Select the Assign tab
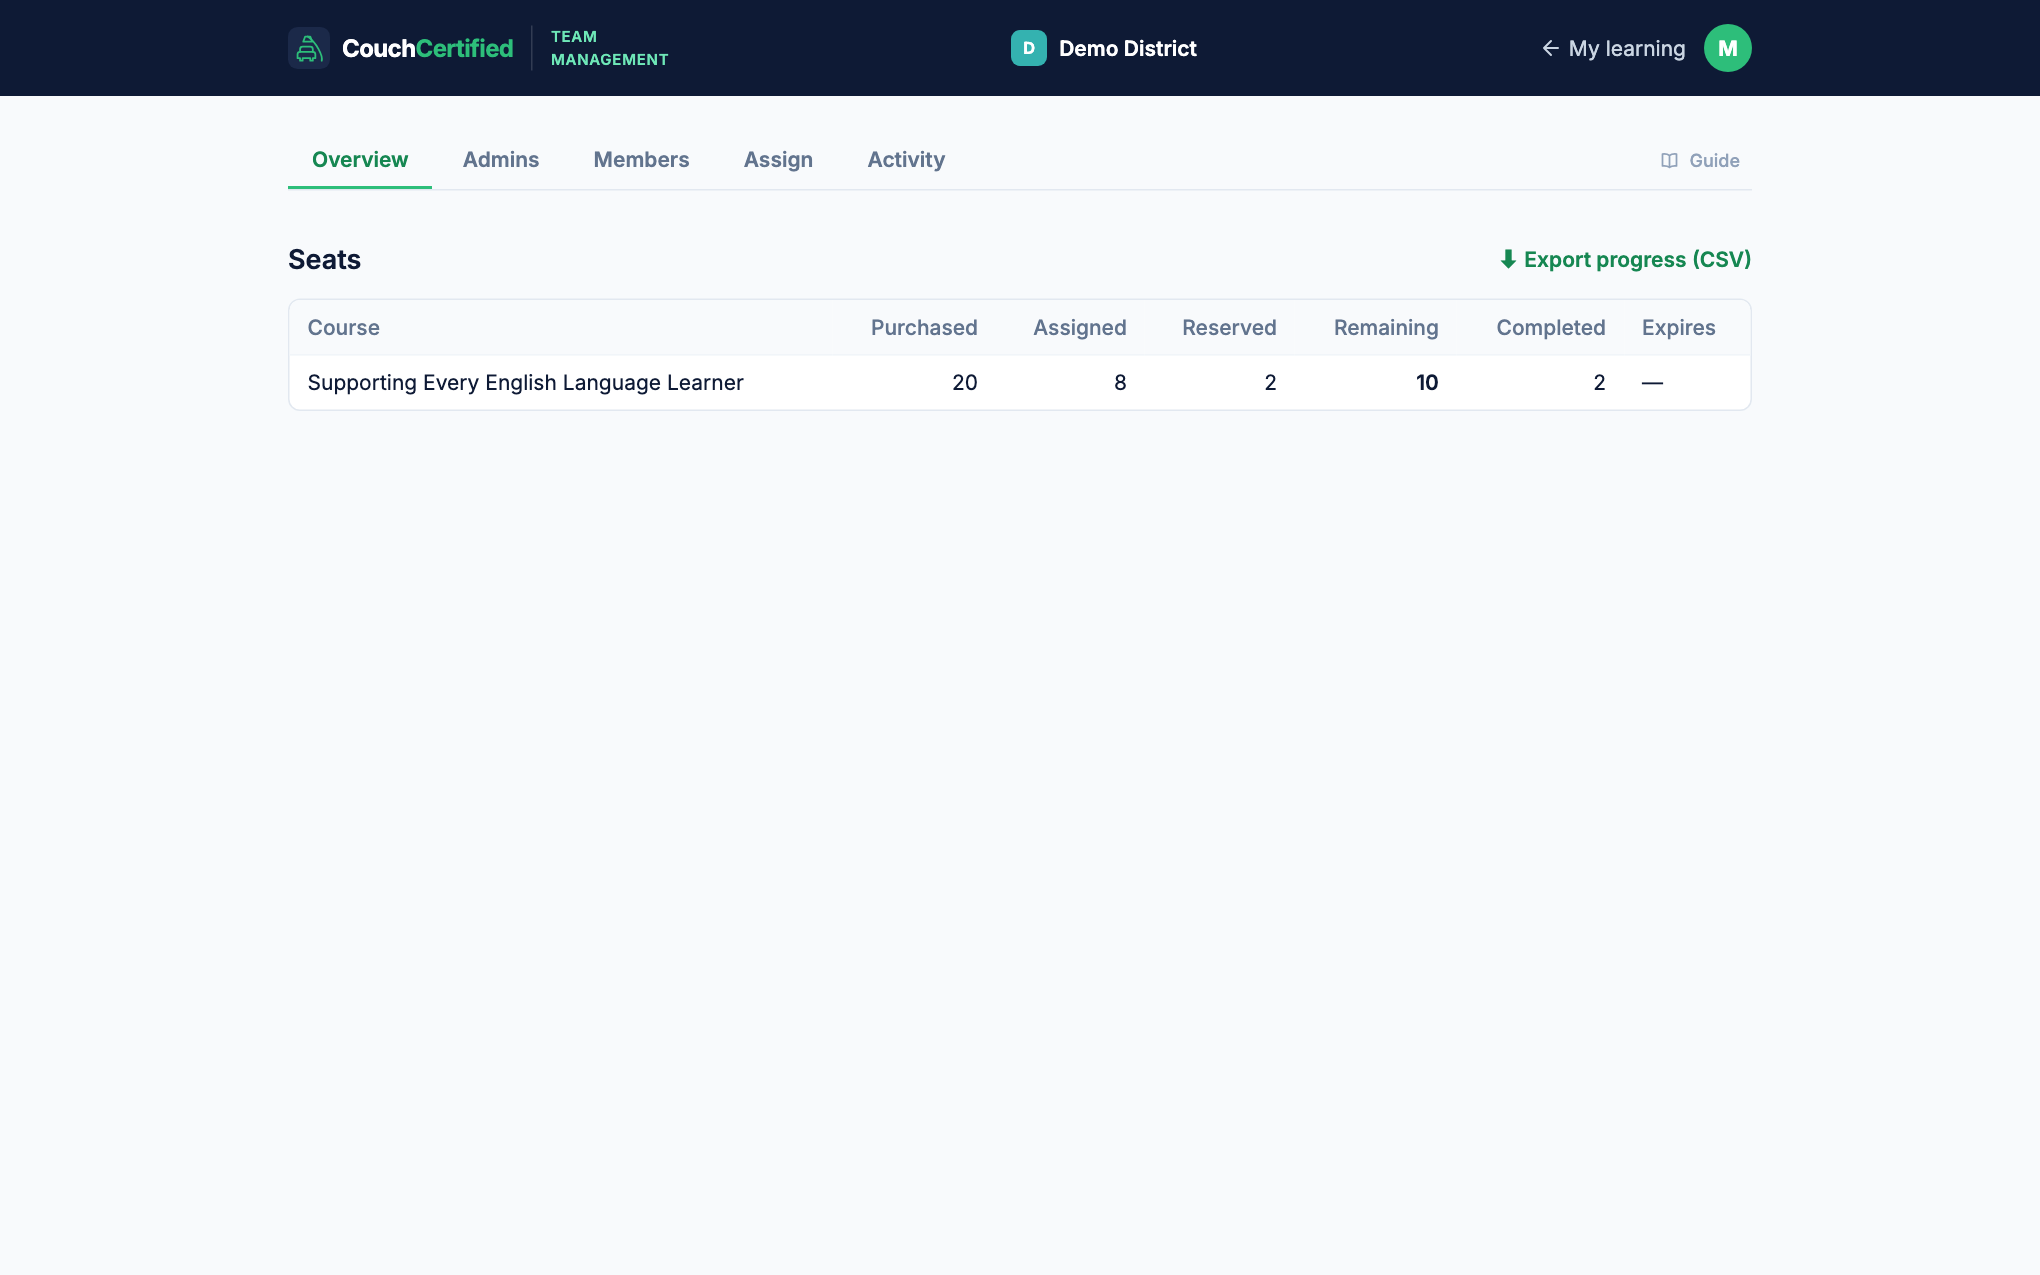Image resolution: width=2040 pixels, height=1275 pixels. 778,159
